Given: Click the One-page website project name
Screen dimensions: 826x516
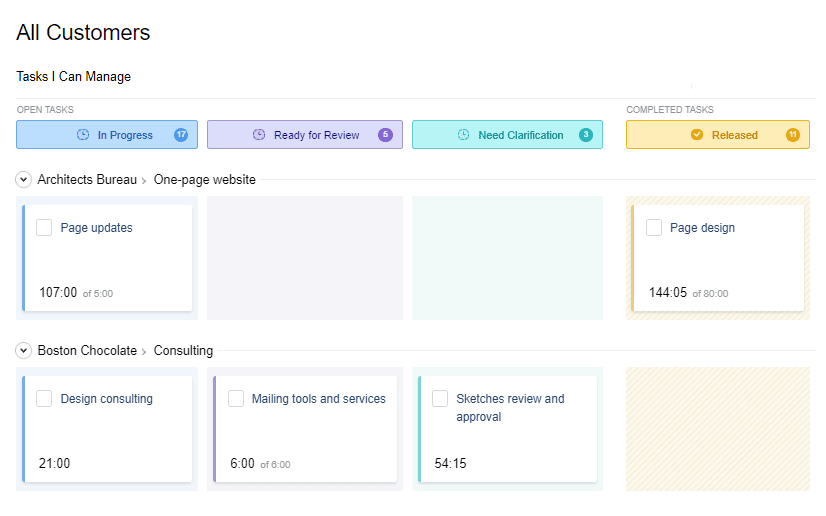Looking at the screenshot, I should [x=204, y=180].
